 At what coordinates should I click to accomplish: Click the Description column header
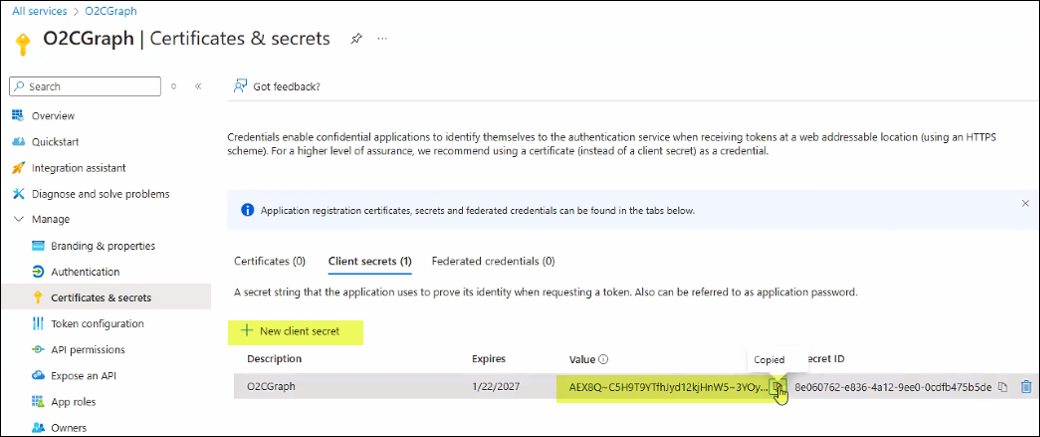tap(274, 359)
